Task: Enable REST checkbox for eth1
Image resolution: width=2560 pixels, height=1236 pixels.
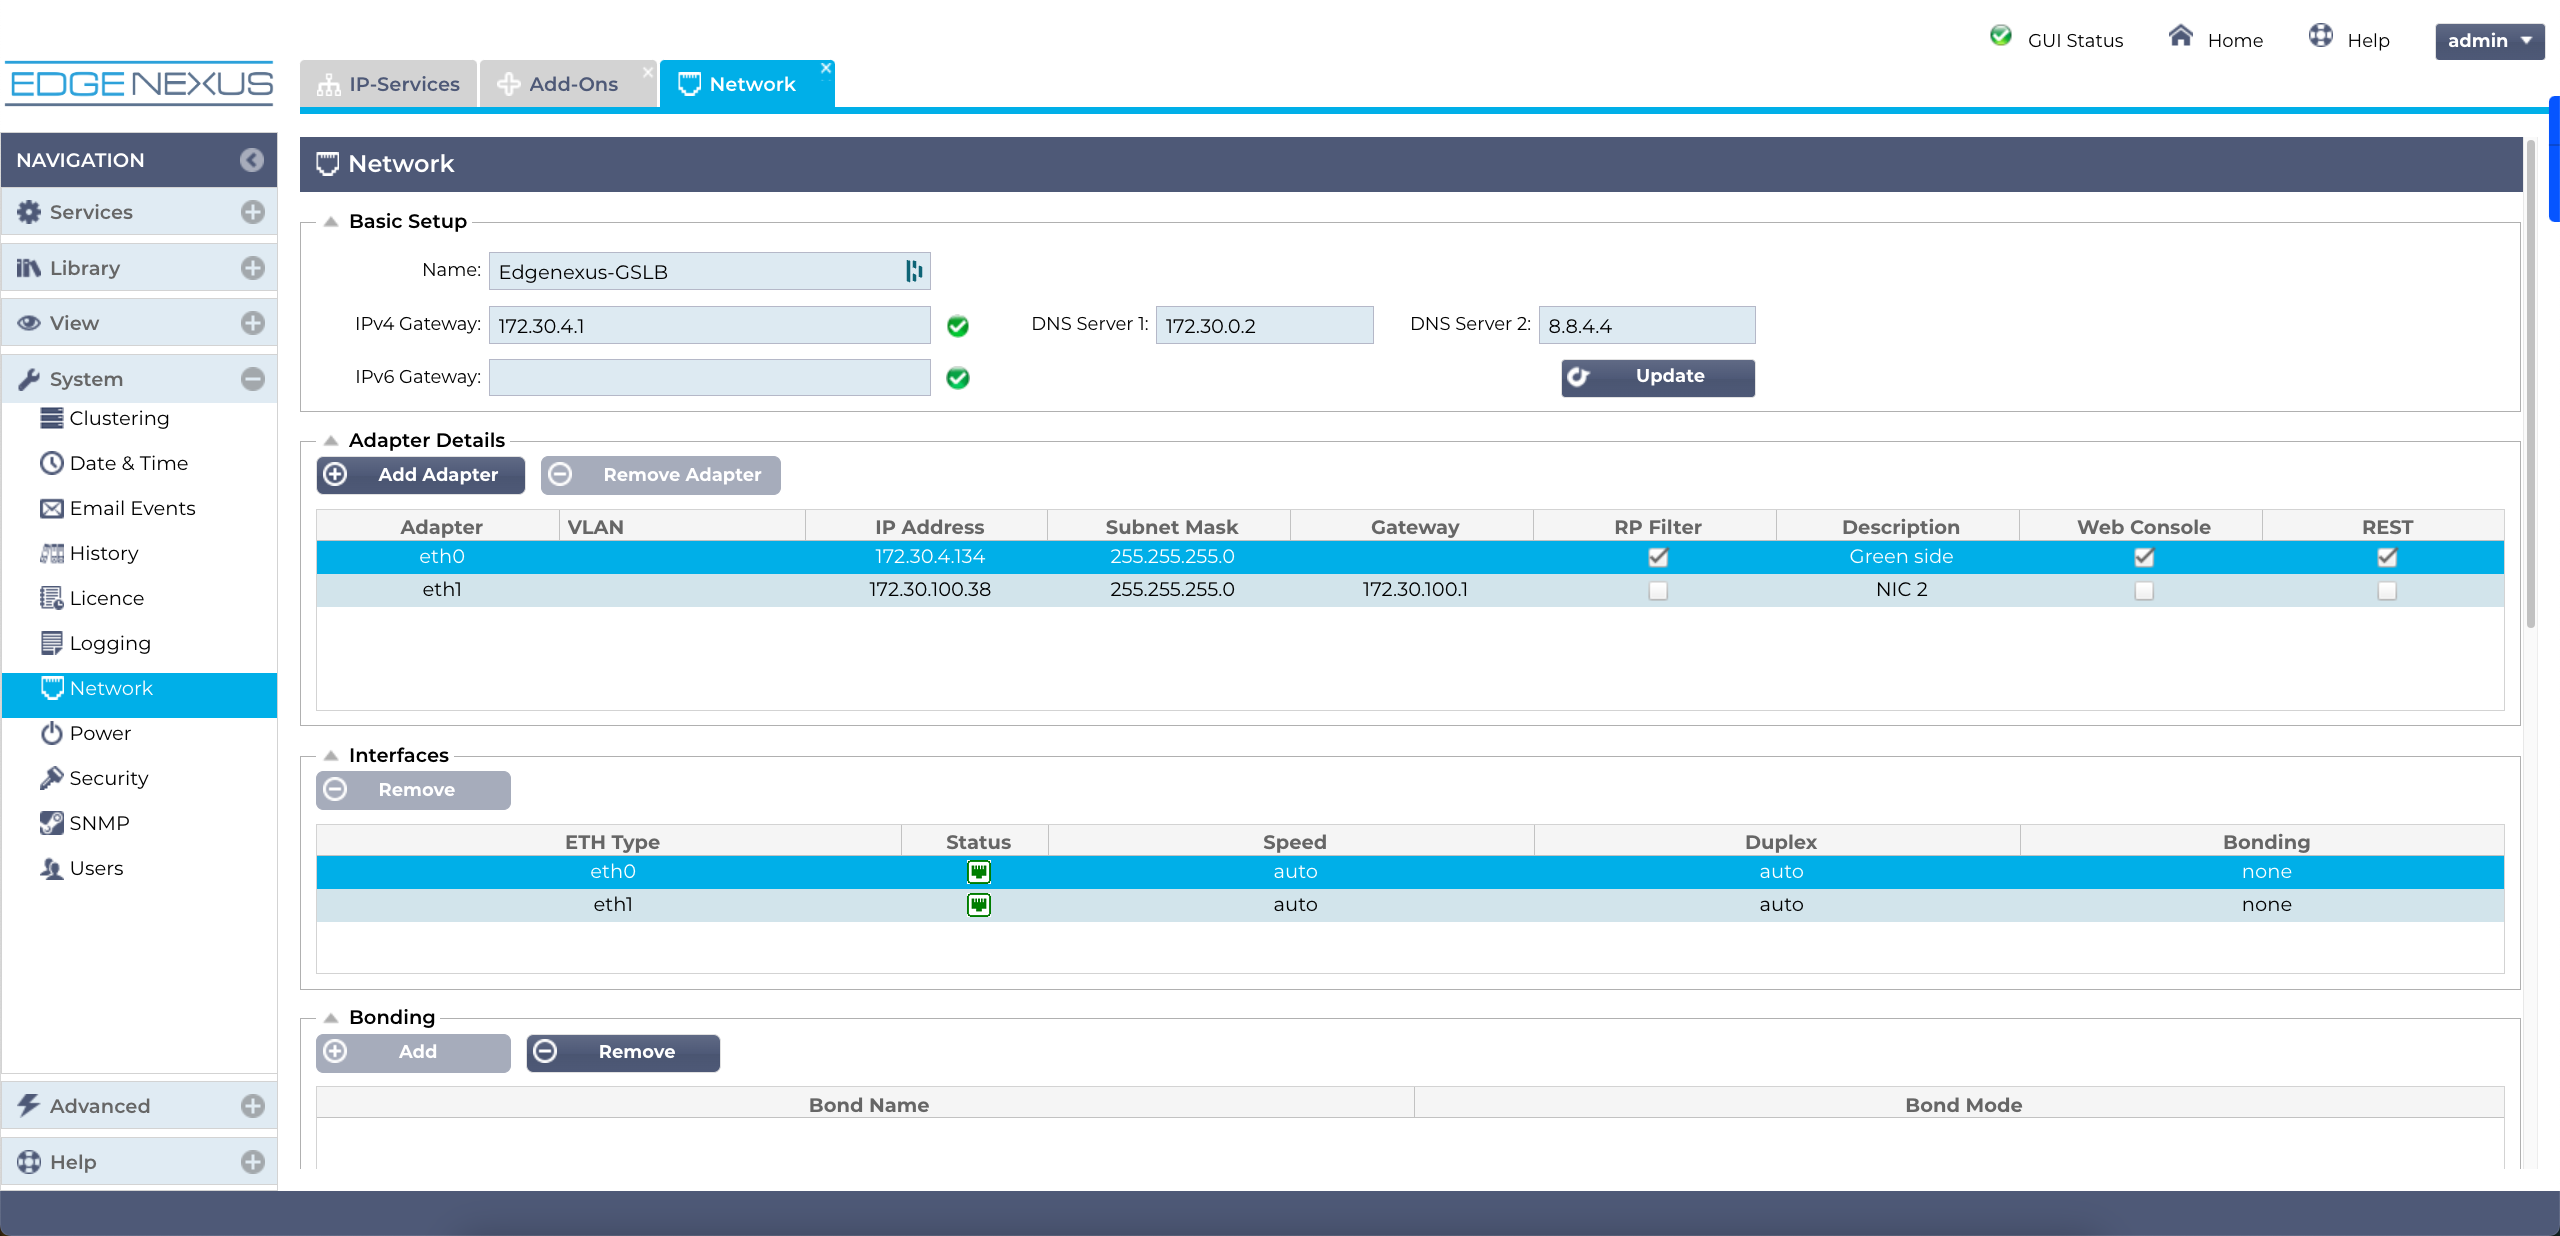Action: click(2386, 591)
